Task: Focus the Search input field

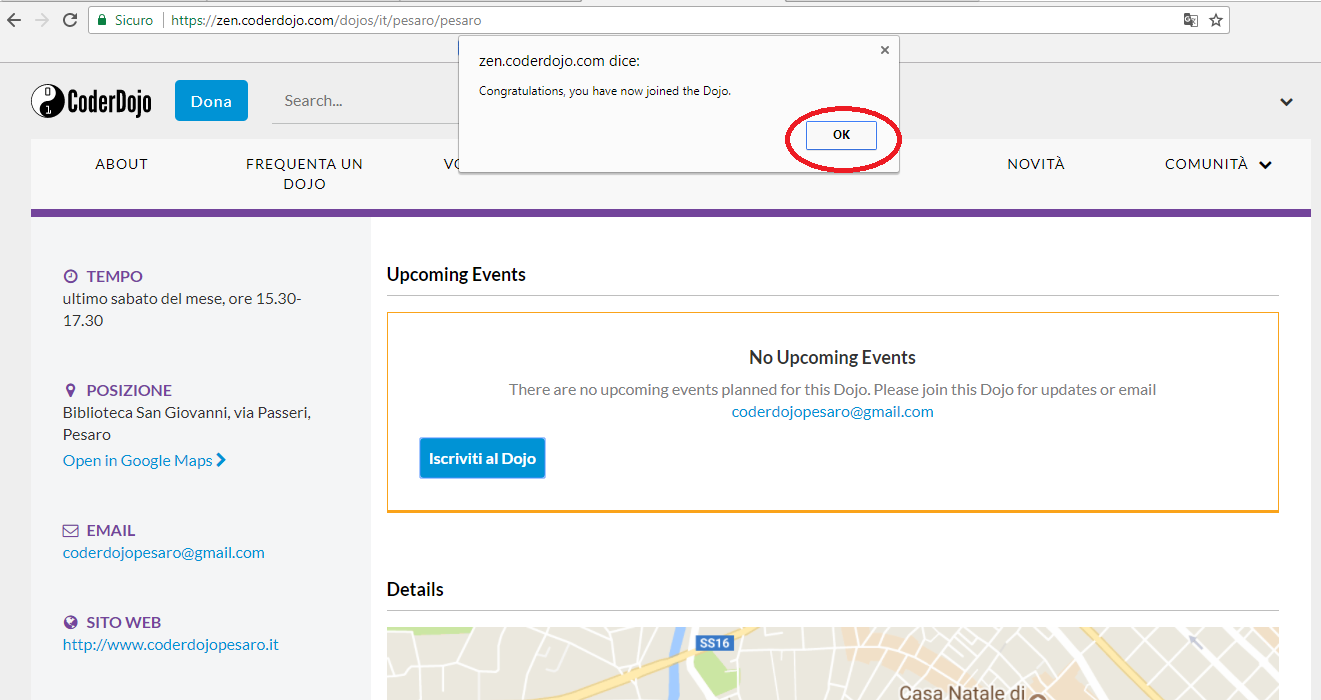Action: [x=365, y=101]
